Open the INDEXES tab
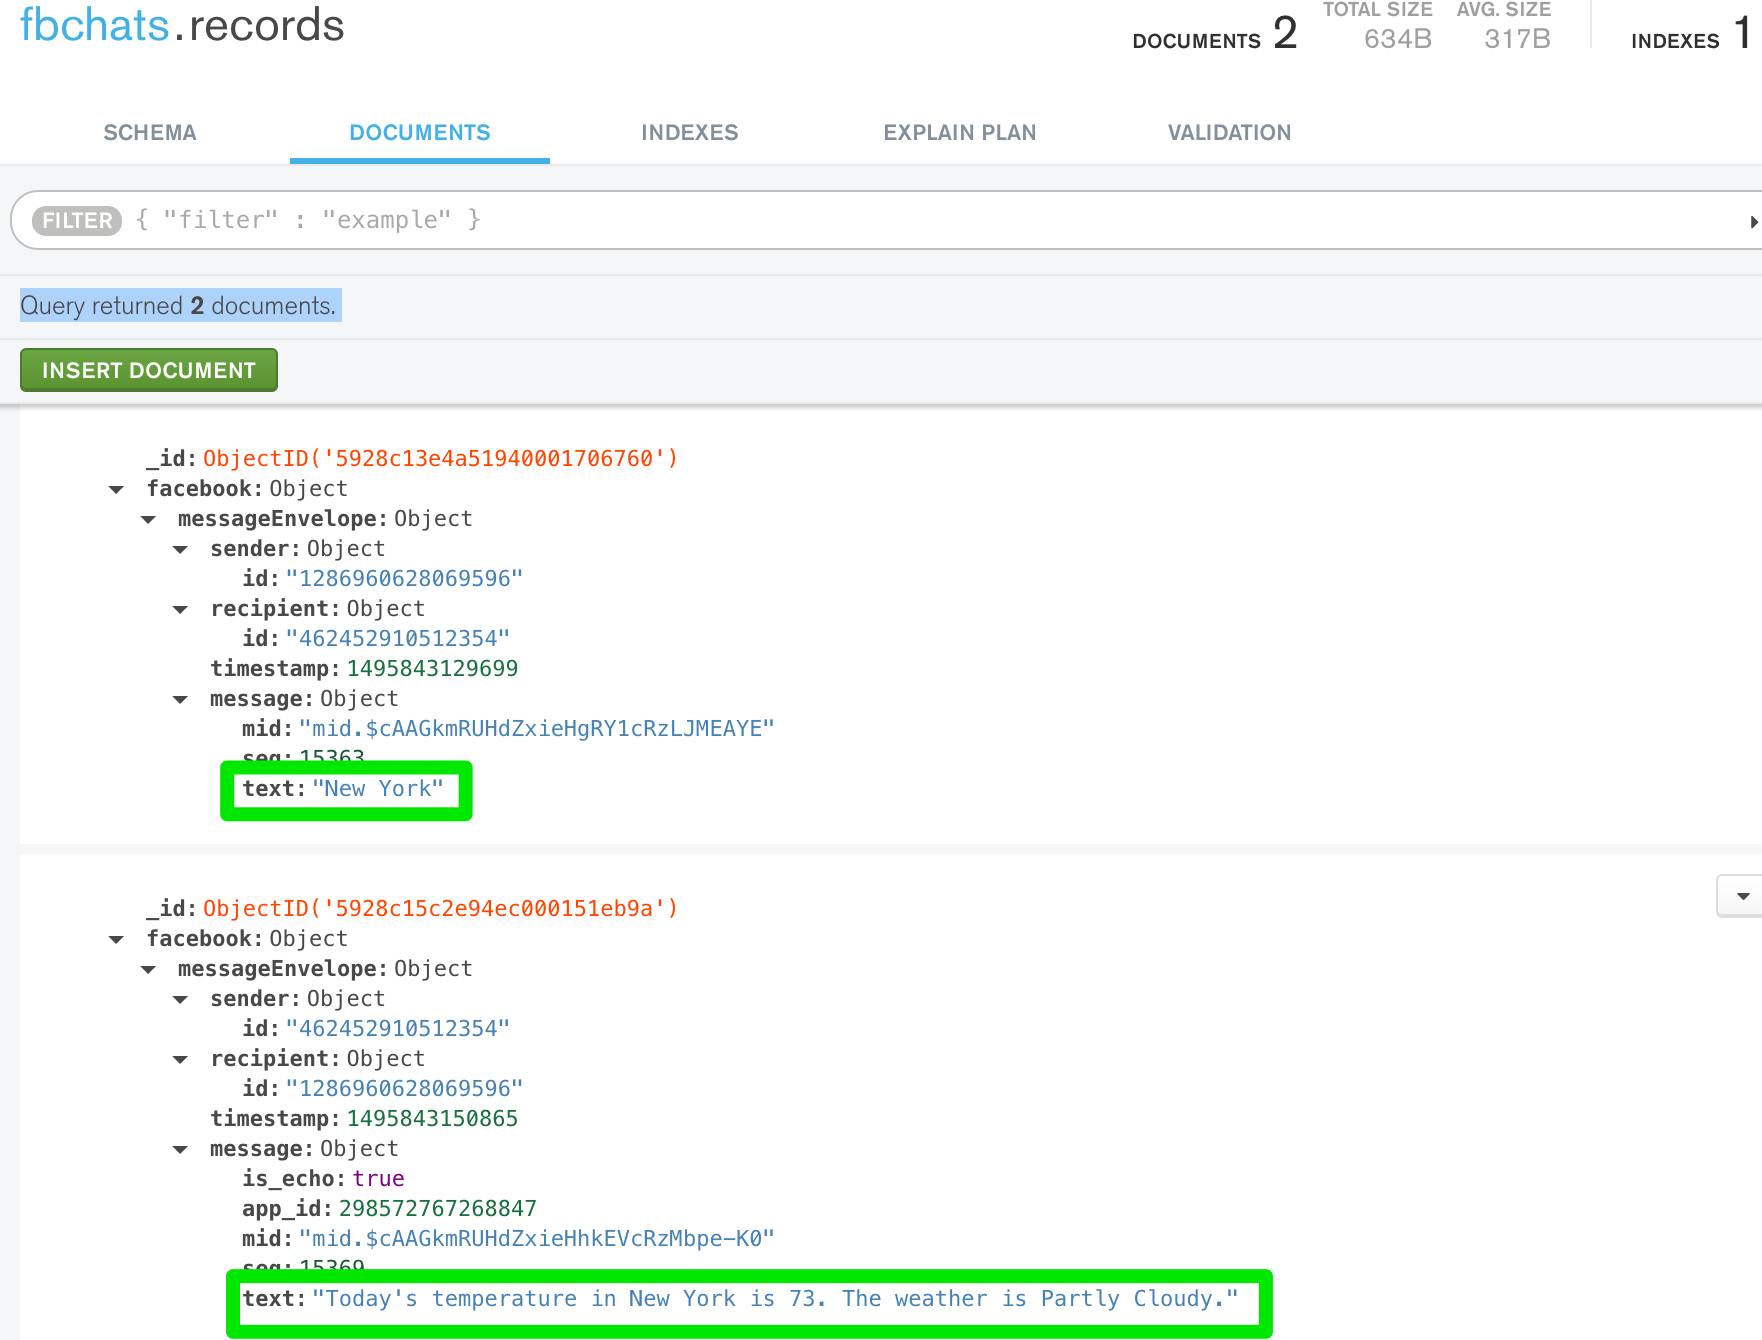1762x1340 pixels. pyautogui.click(x=690, y=133)
